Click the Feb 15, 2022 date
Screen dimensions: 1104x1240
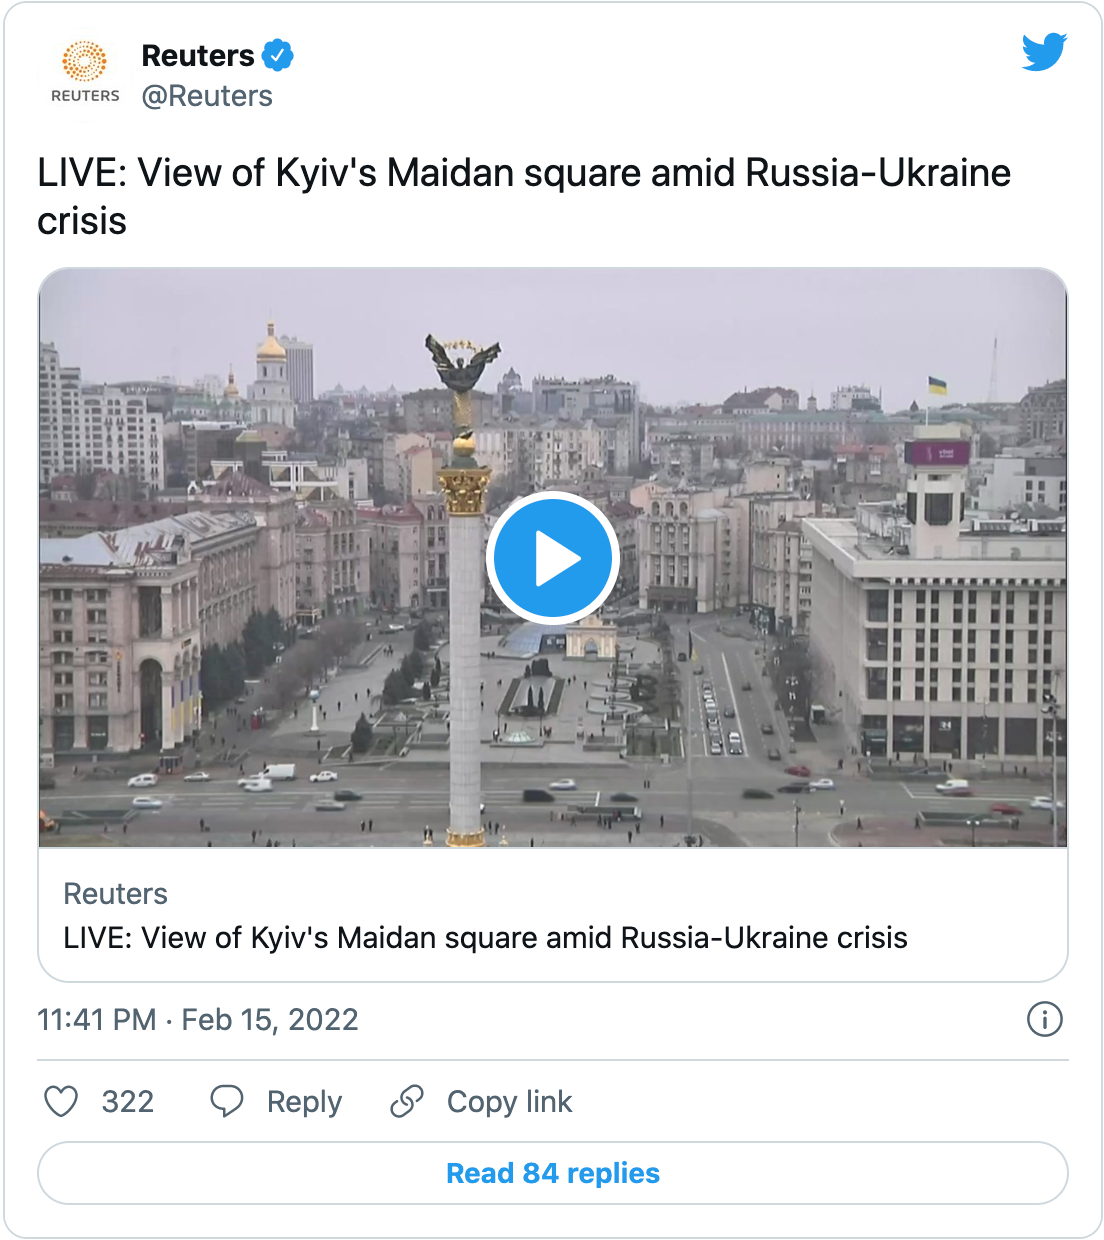pos(270,1019)
